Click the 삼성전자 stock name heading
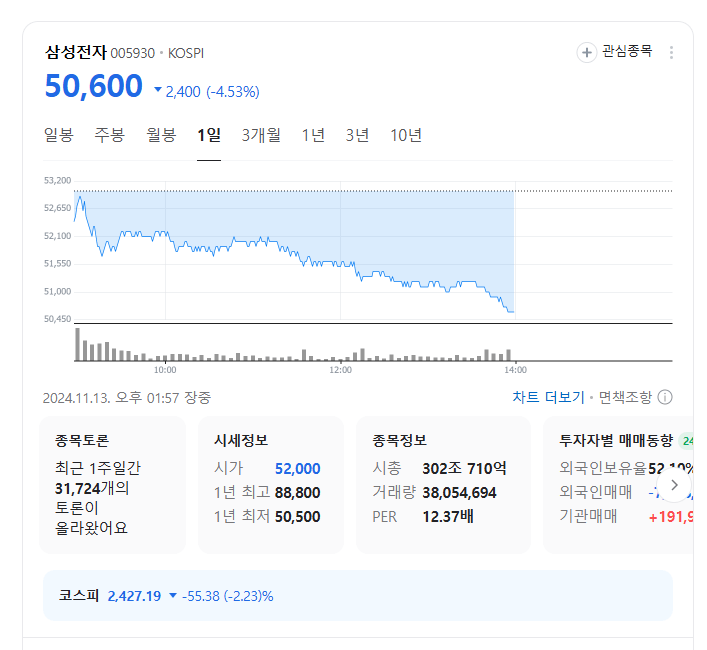The image size is (707, 650). point(75,52)
